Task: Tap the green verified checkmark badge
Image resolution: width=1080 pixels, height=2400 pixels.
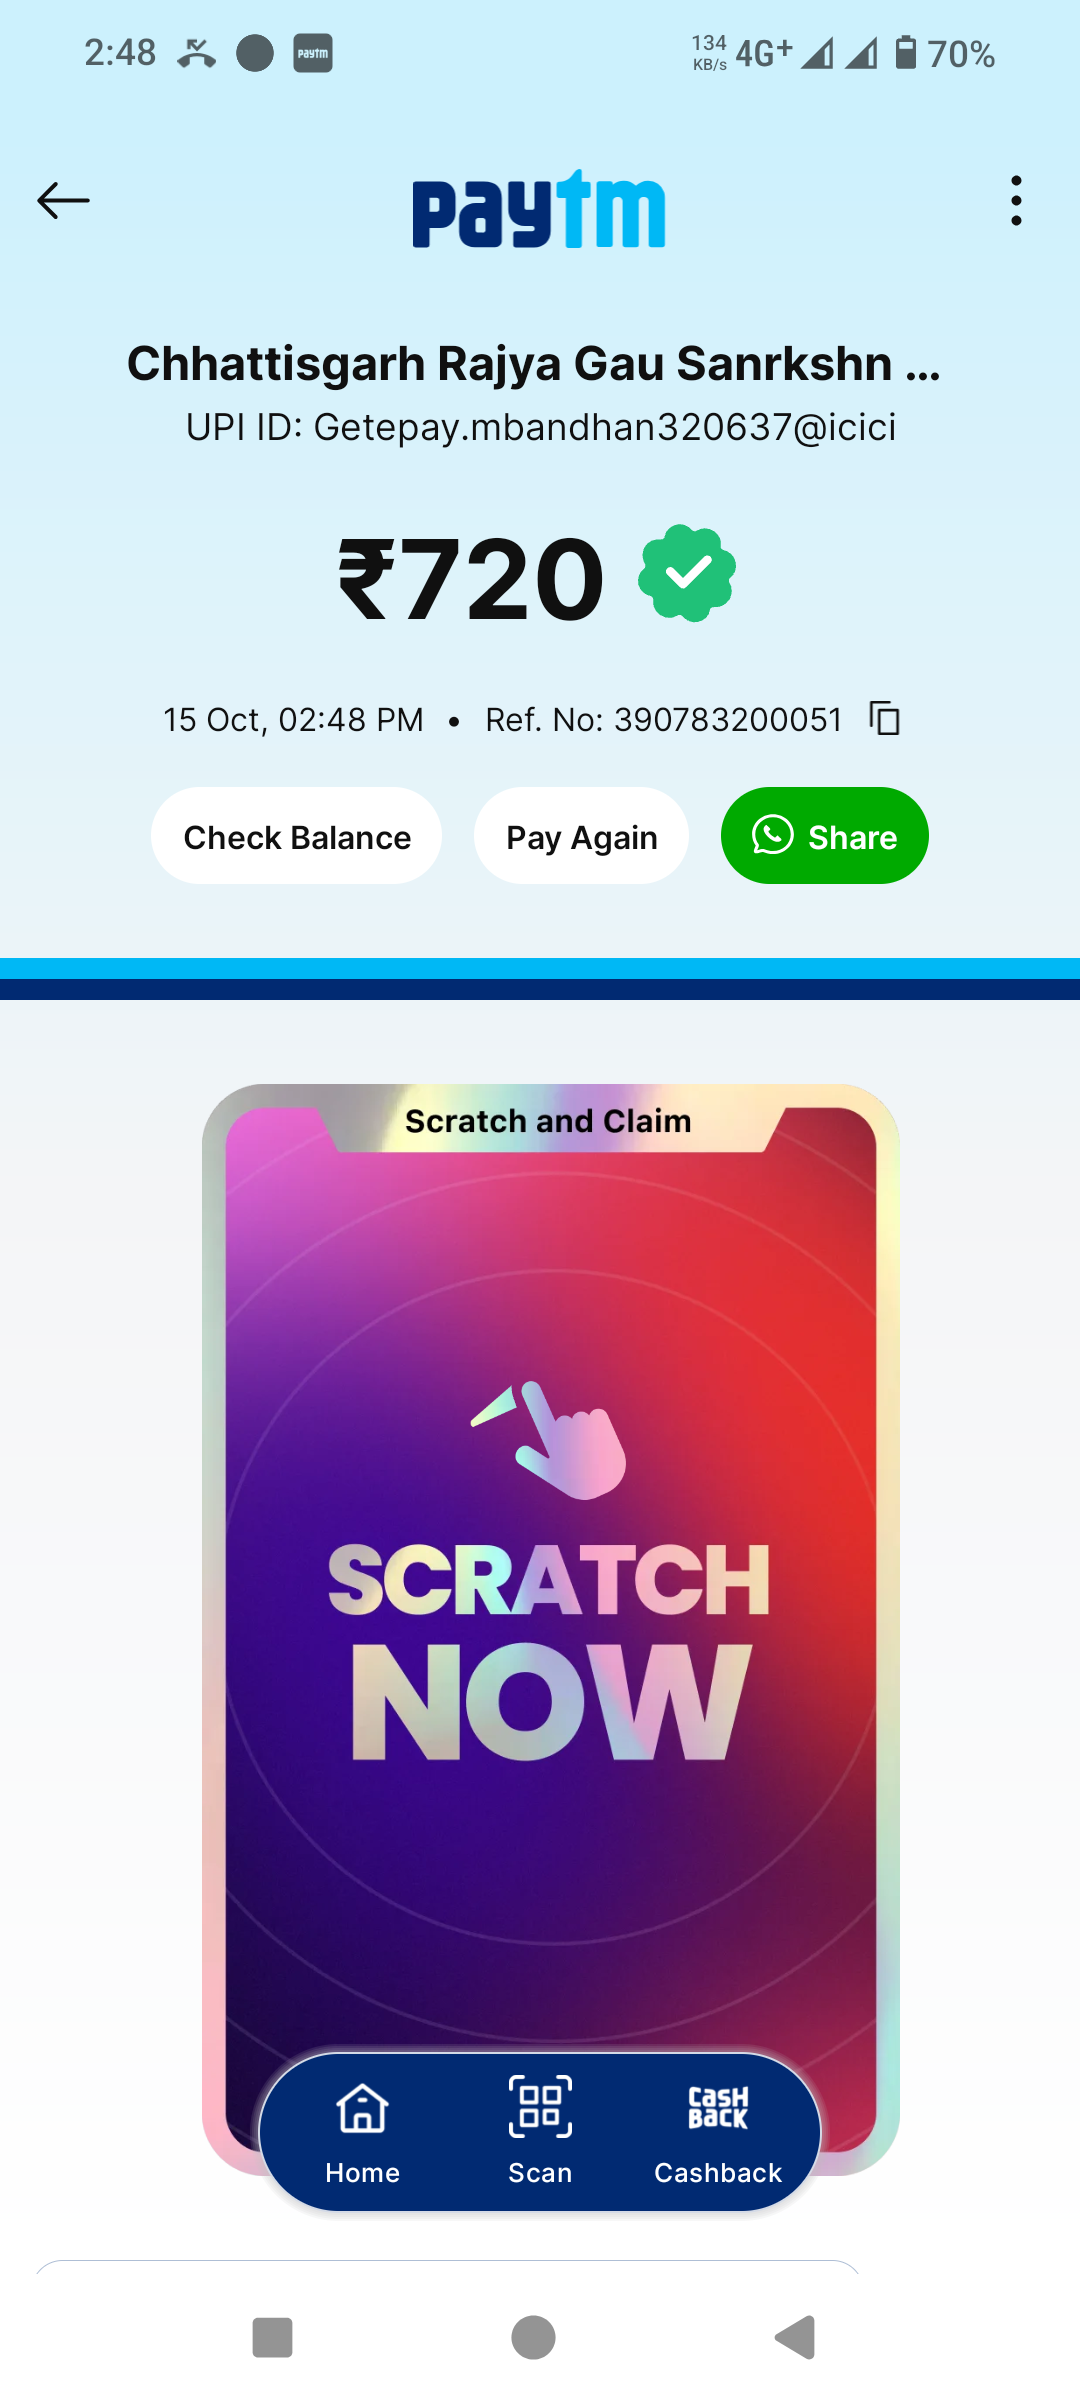Action: click(x=687, y=573)
